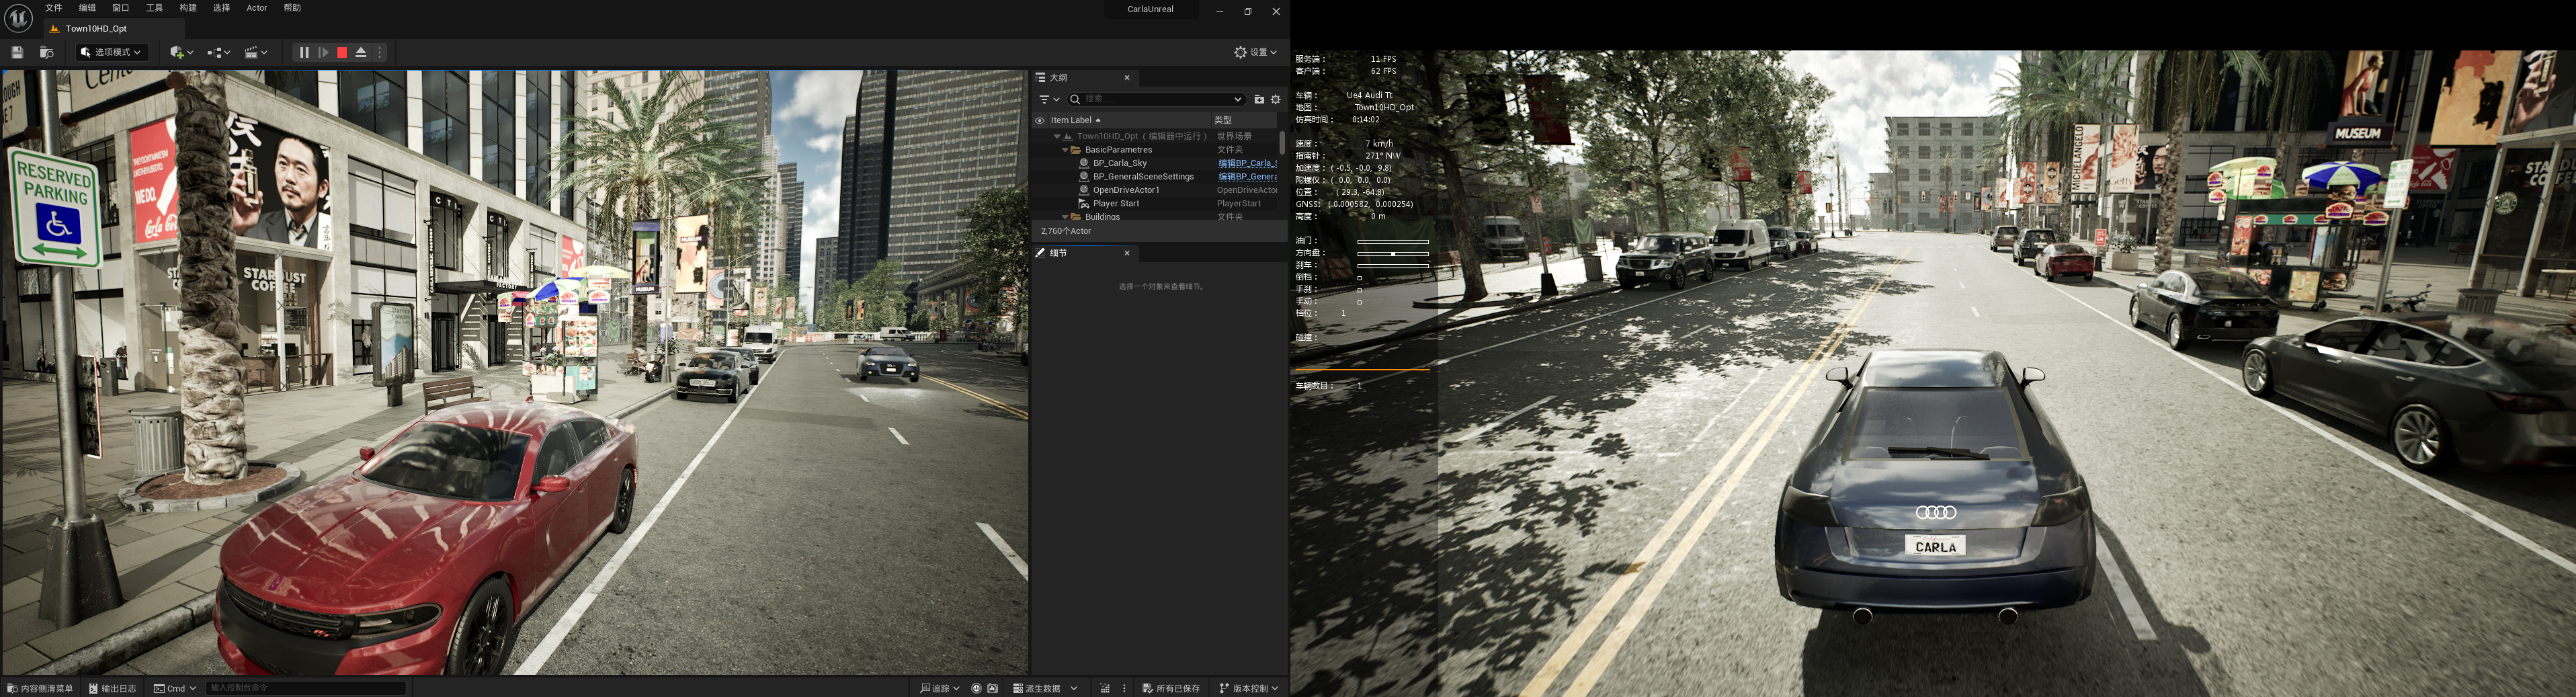The image size is (2576, 697).
Task: Create new folder in the outliner
Action: click(1259, 99)
